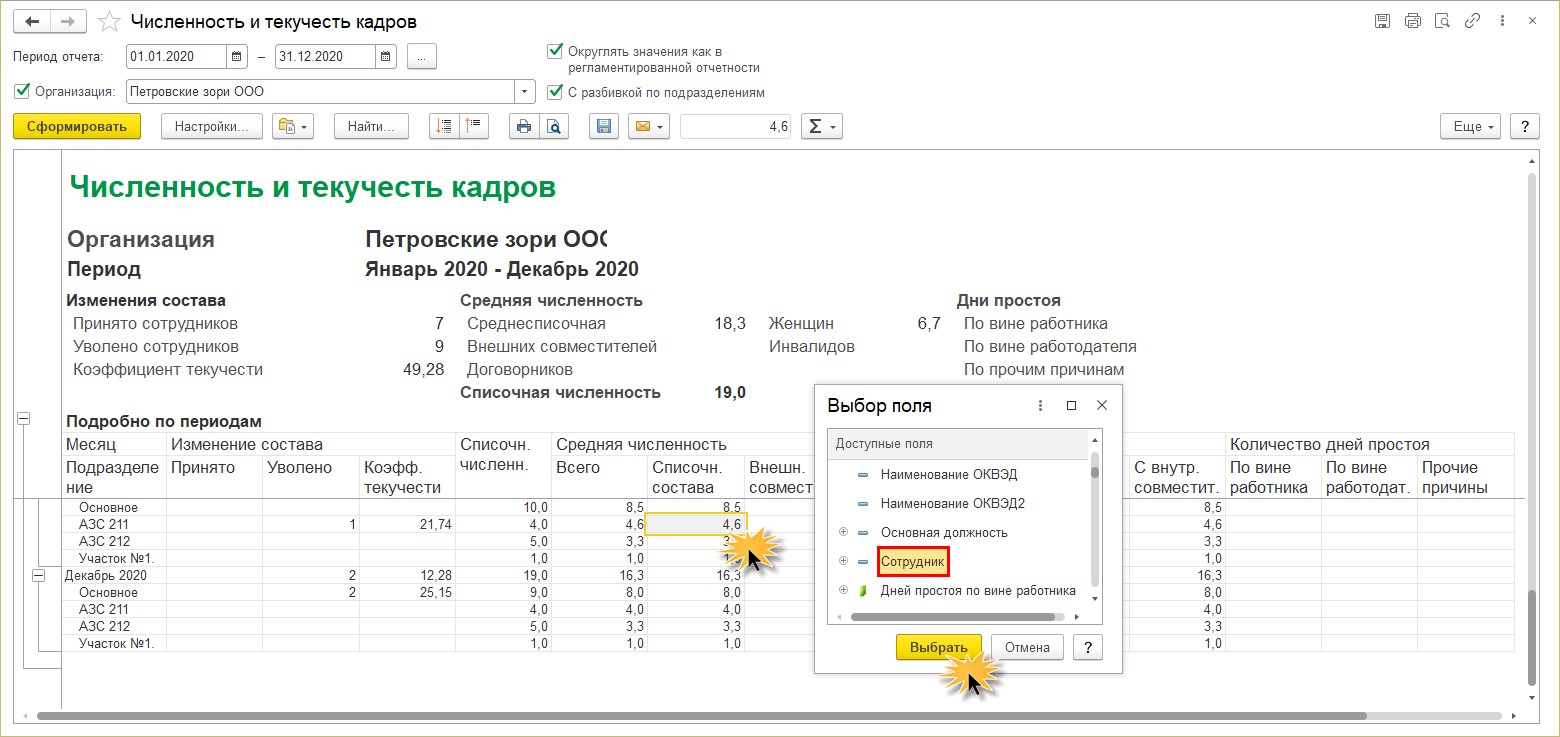
Task: Click the report's horizontal scrollbar
Action: pos(700,717)
